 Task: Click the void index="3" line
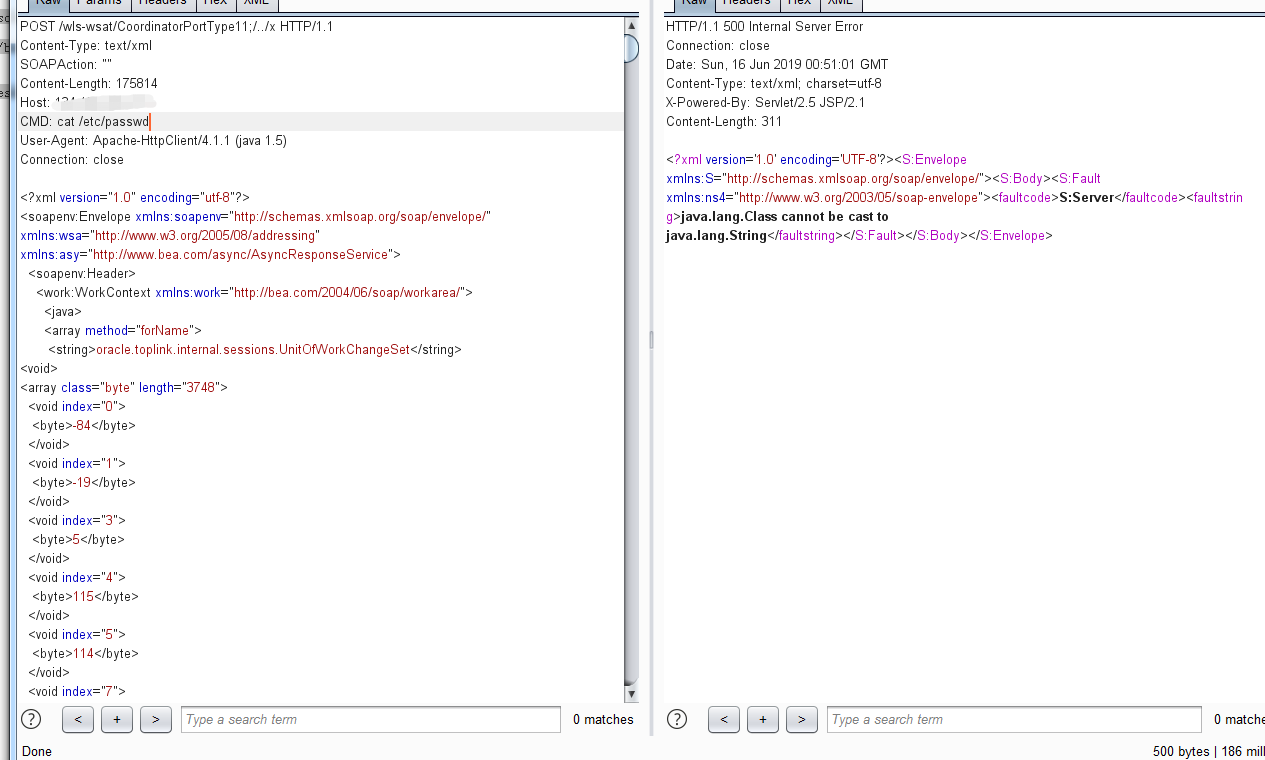point(77,520)
